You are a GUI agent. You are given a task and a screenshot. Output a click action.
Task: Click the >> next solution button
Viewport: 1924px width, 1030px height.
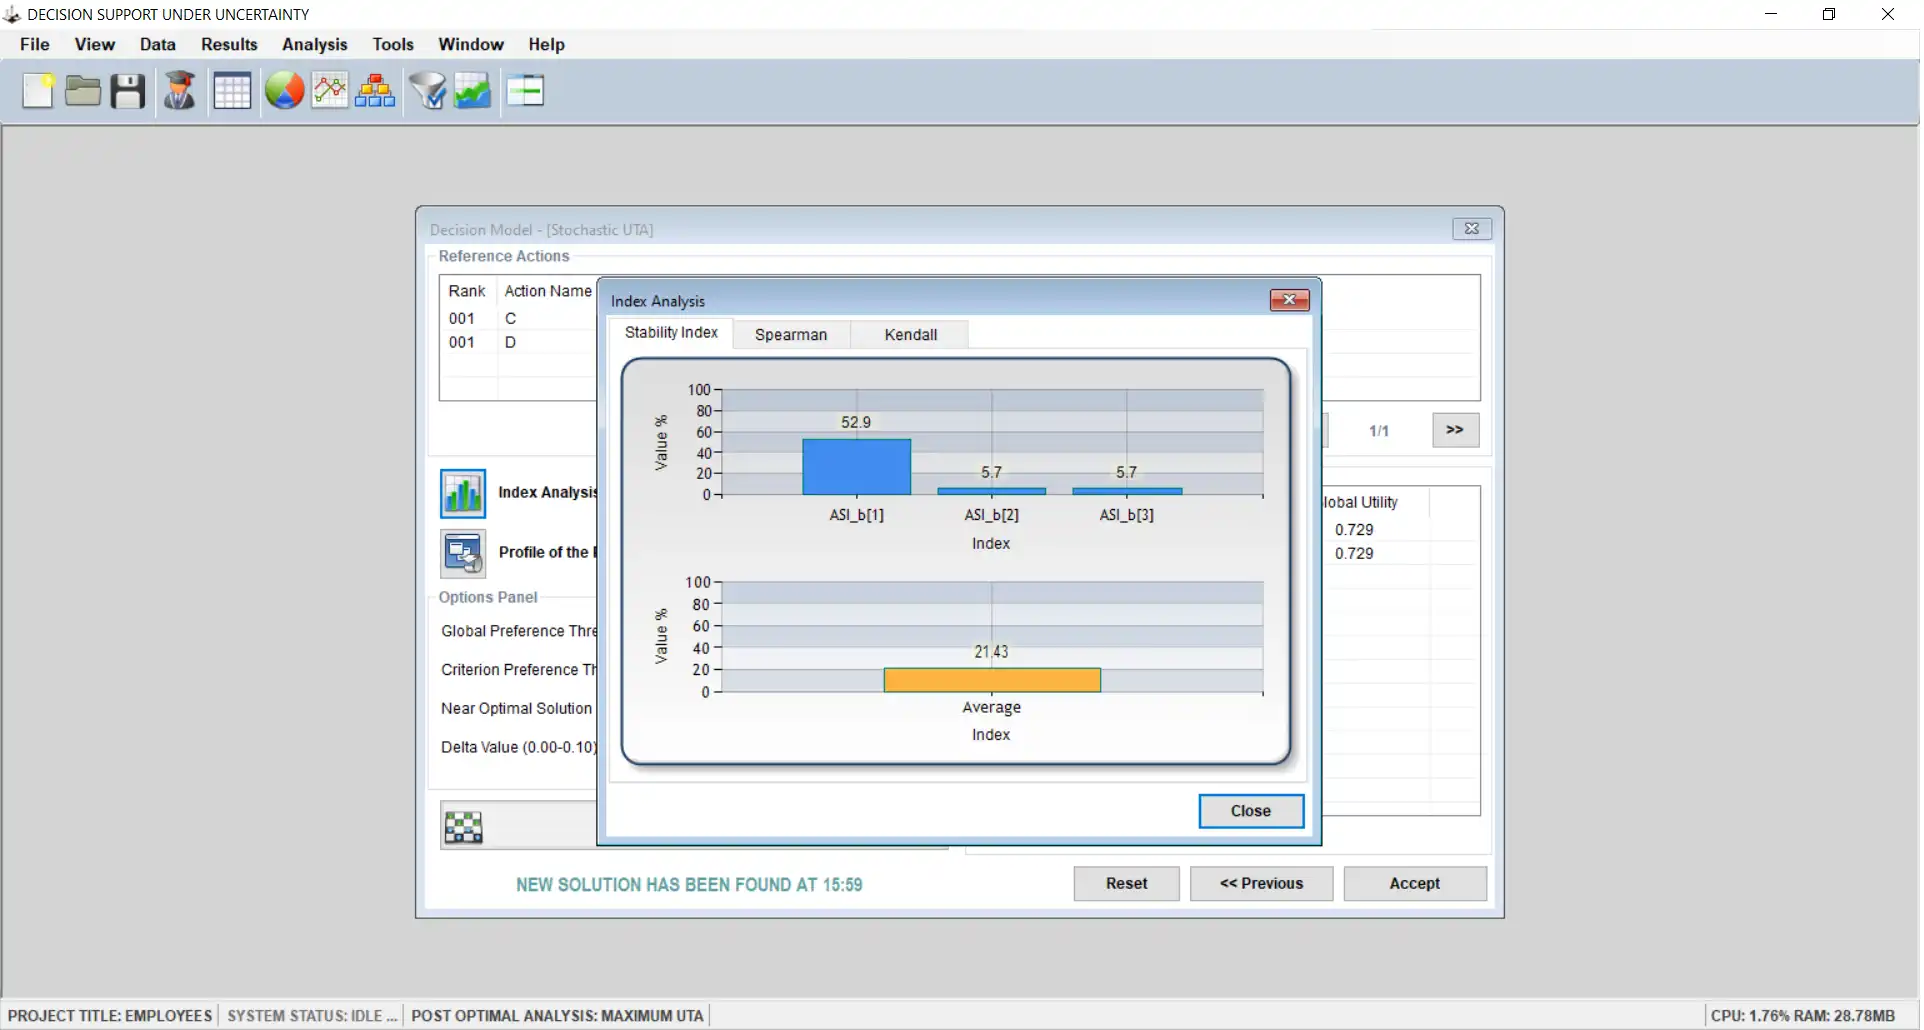[x=1455, y=430]
